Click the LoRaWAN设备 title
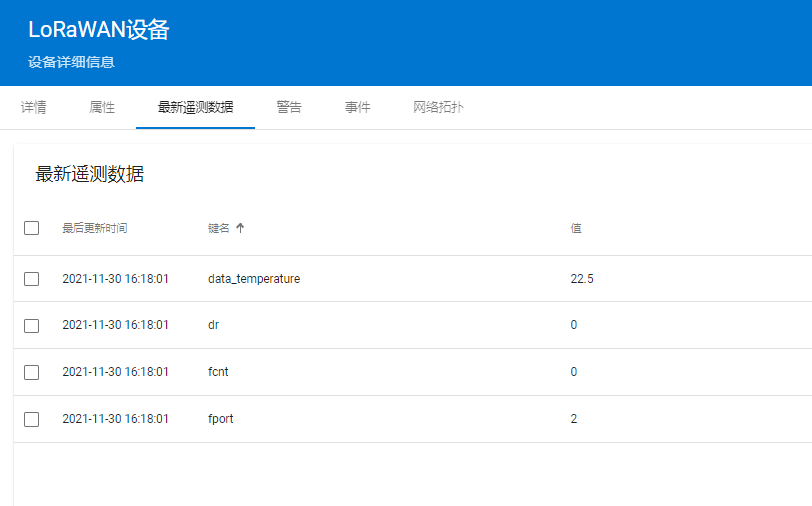The width and height of the screenshot is (812, 506). click(98, 30)
